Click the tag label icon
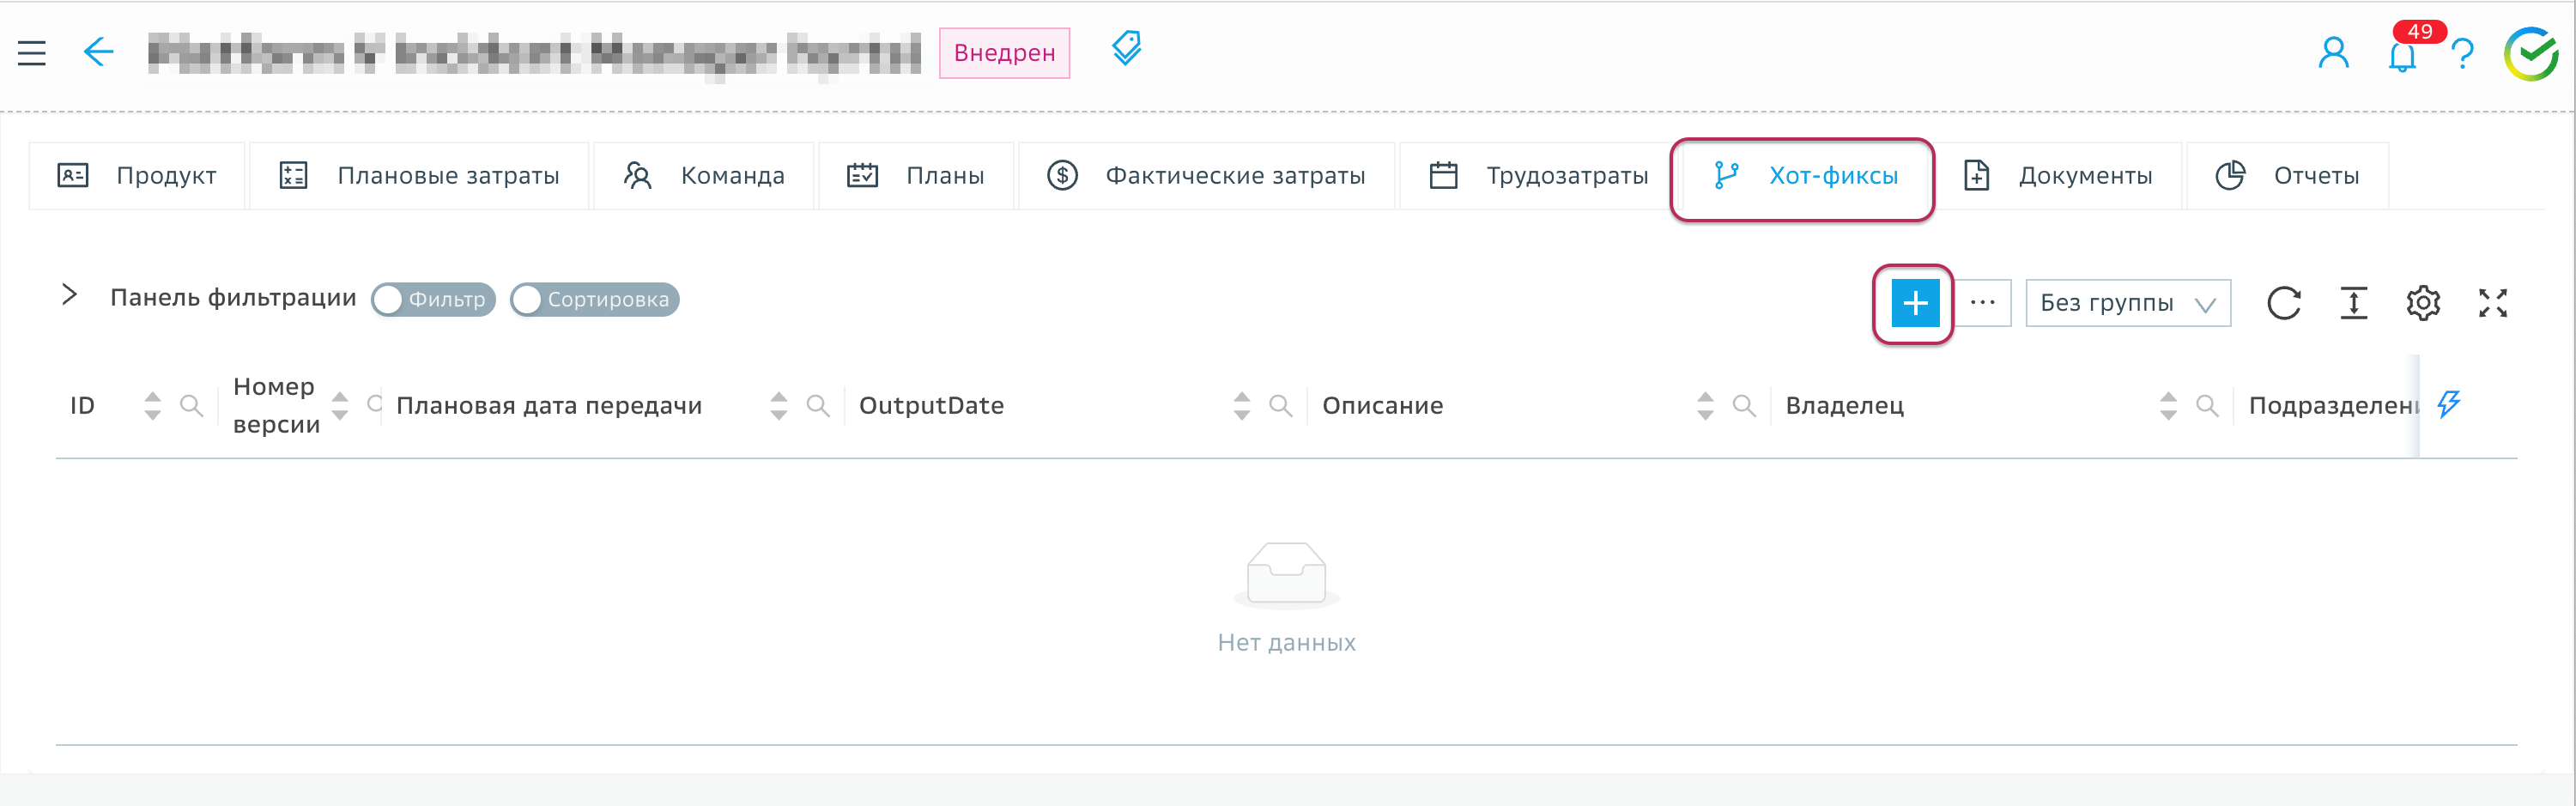Viewport: 2576px width, 806px height. 1126,49
